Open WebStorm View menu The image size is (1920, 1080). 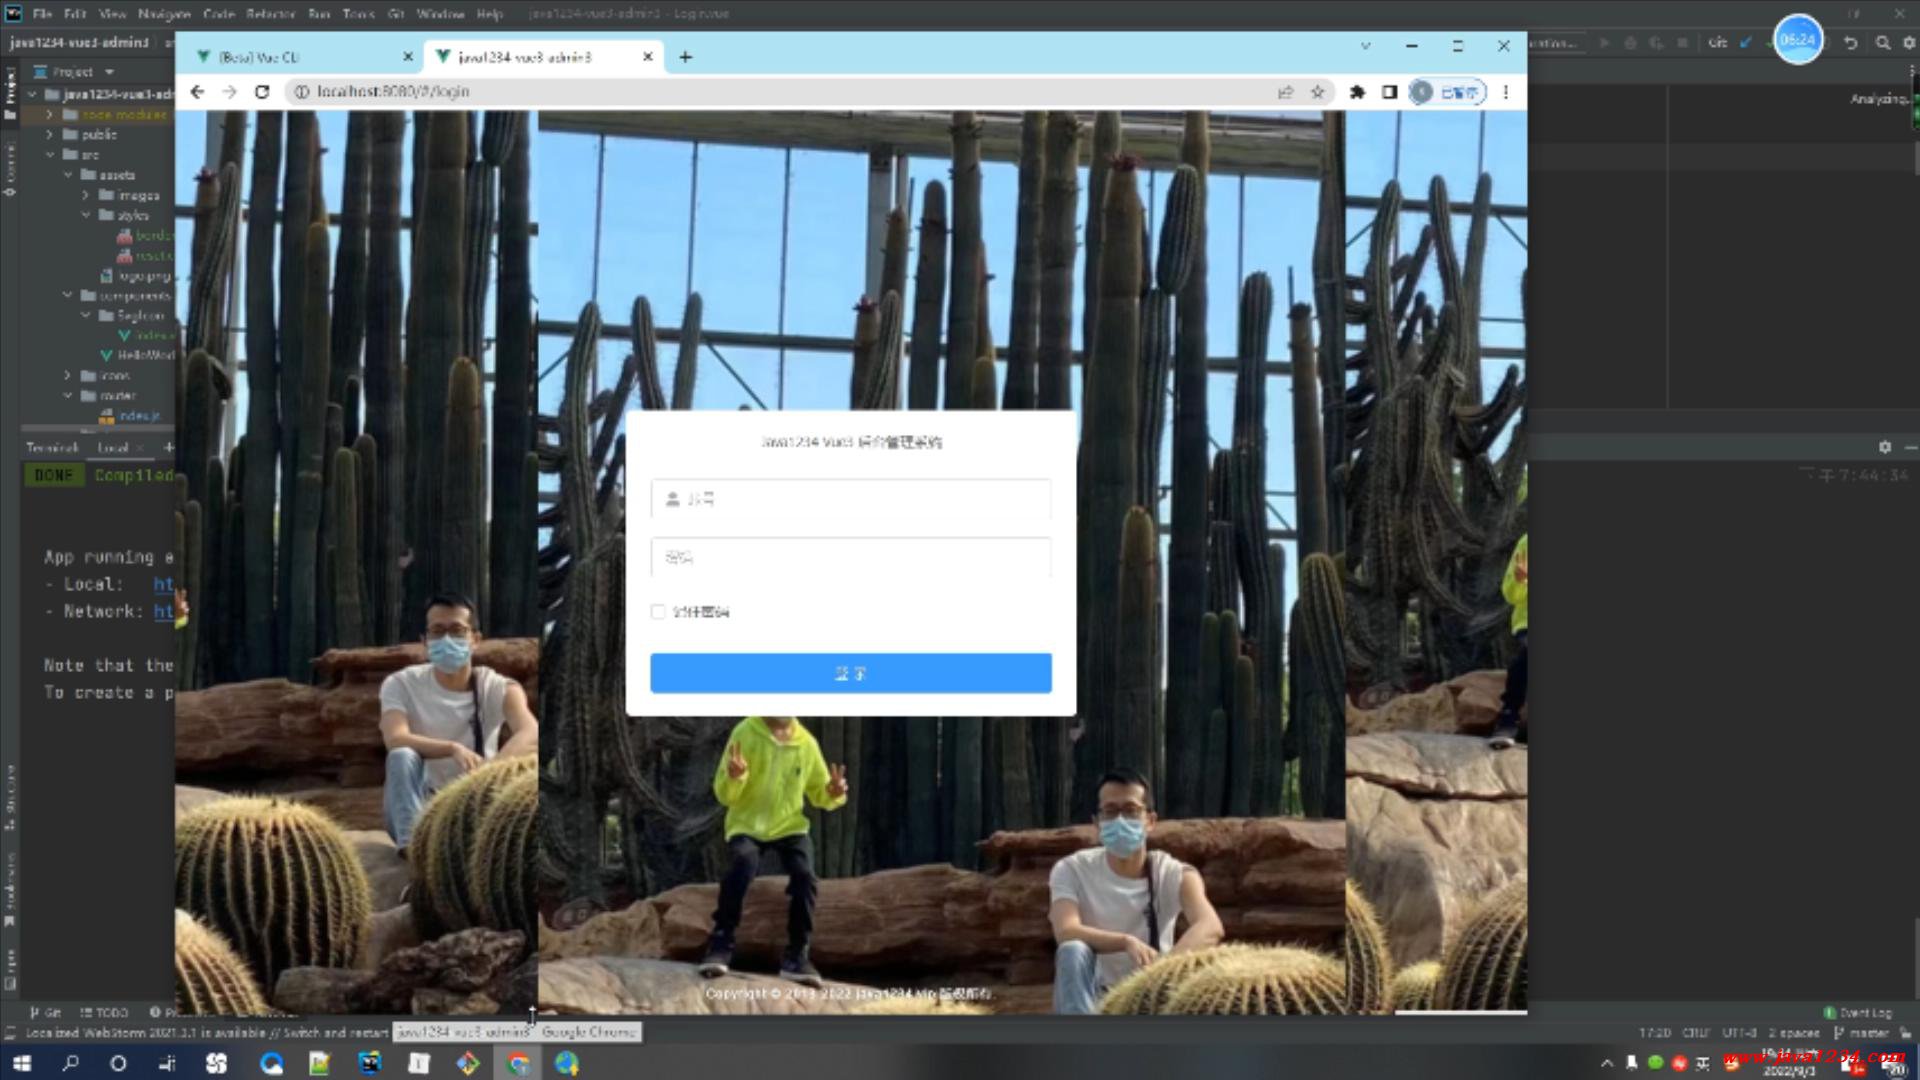(x=112, y=14)
